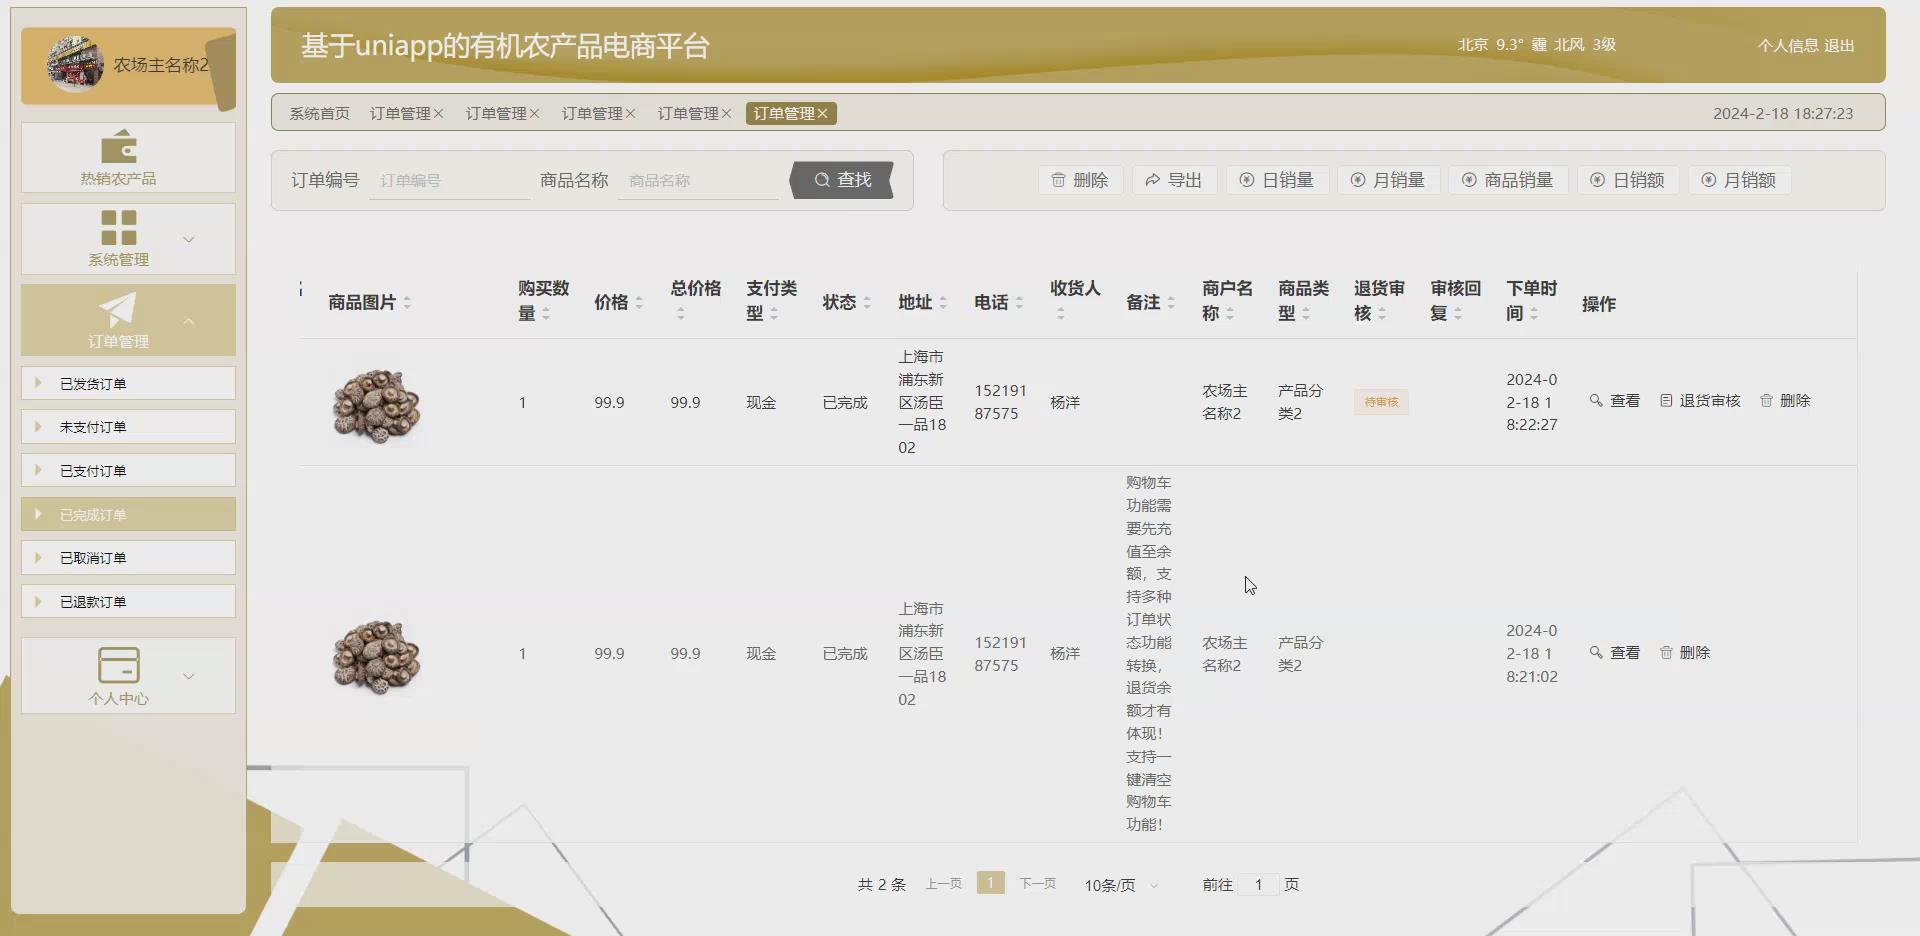Click the farm owner avatar picture
Viewport: 1920px width, 936px height.
75,64
